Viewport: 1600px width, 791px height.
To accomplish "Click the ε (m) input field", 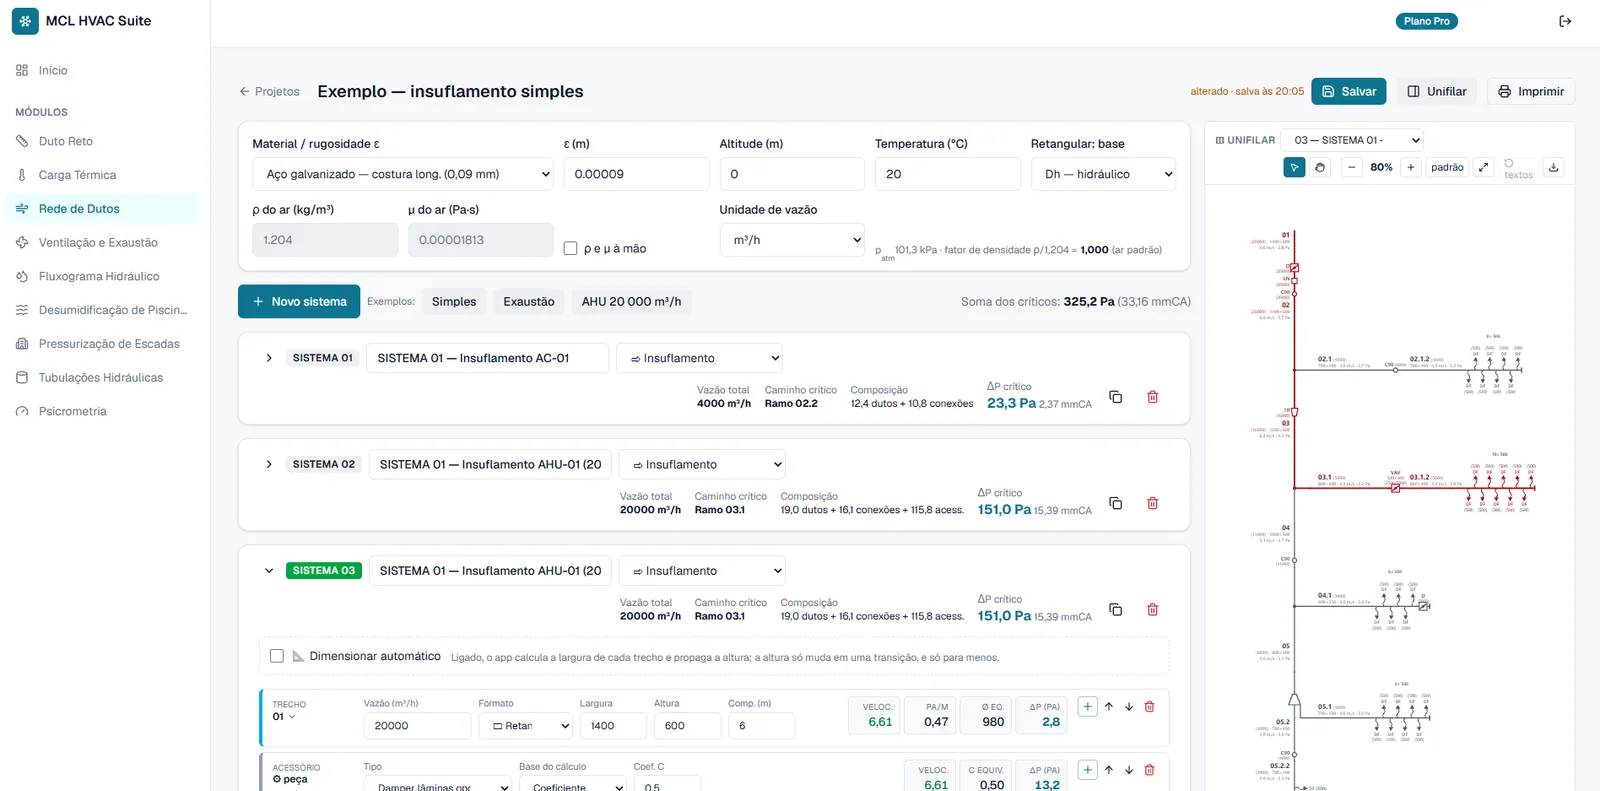I will (x=636, y=174).
